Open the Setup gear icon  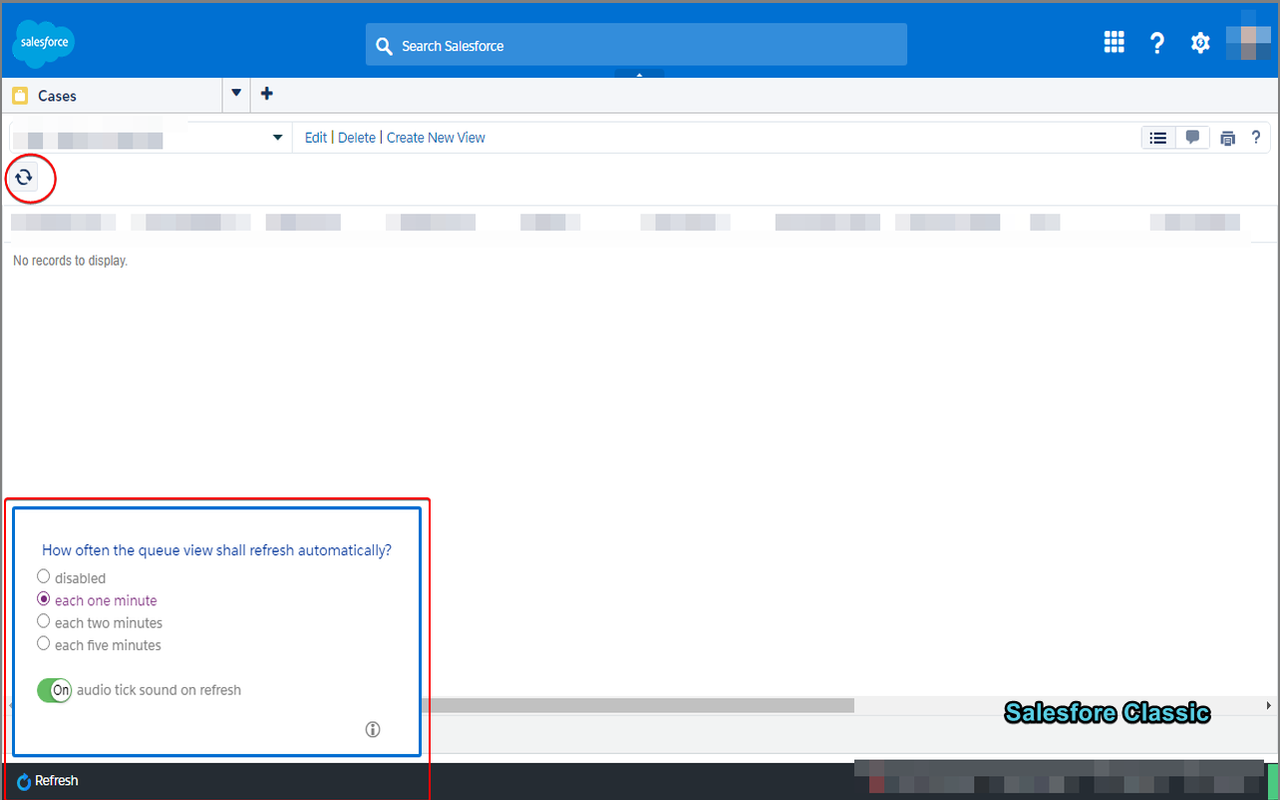tap(1200, 43)
